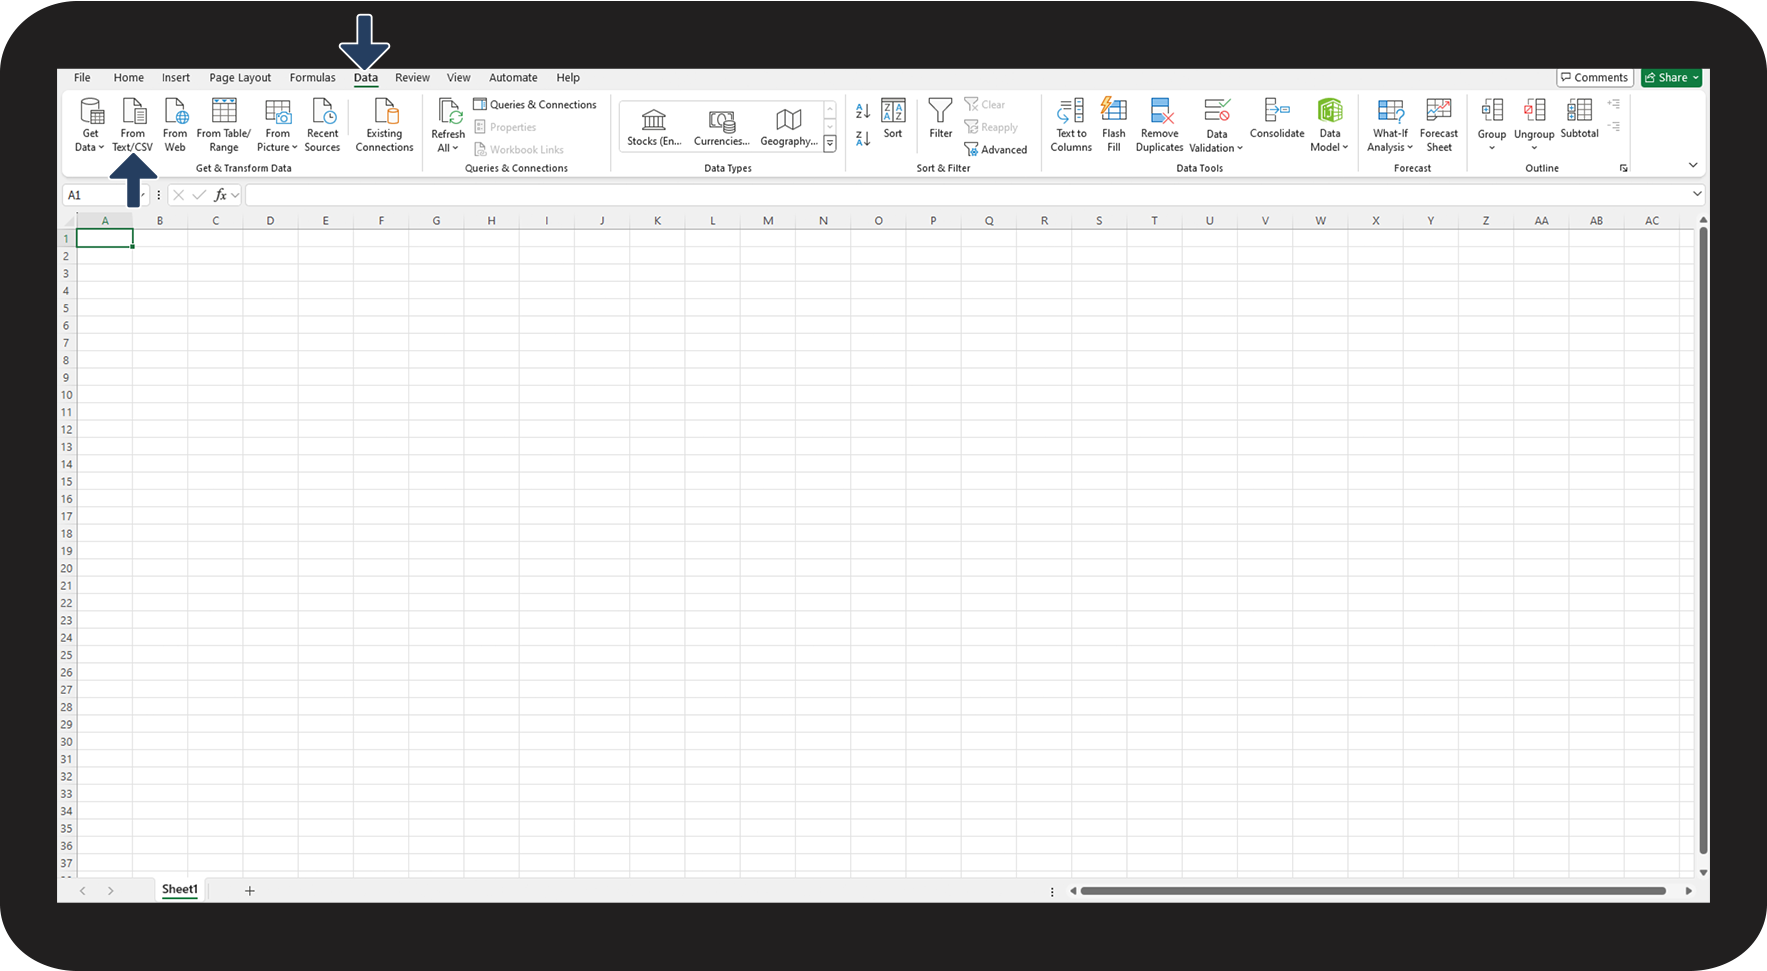Expand the Data Types gallery
Viewport: 1767px width, 971px height.
point(830,144)
